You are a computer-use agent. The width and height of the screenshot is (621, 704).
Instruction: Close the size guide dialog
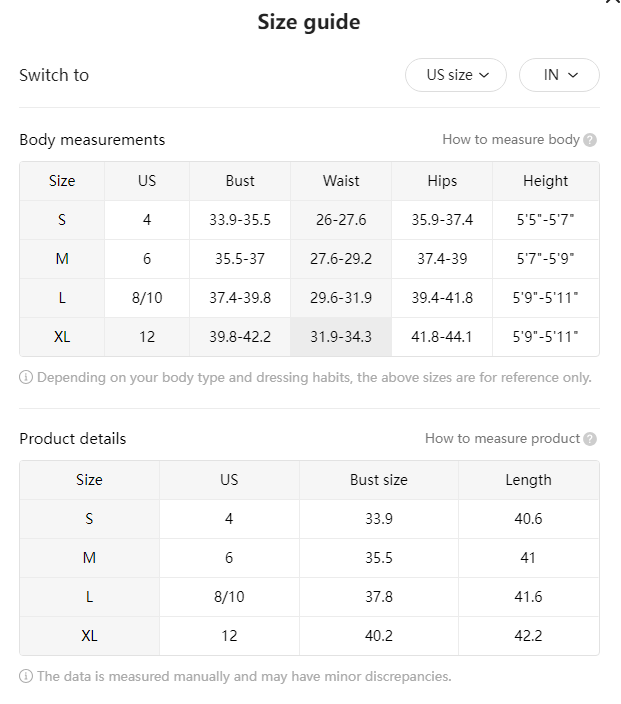click(x=613, y=1)
